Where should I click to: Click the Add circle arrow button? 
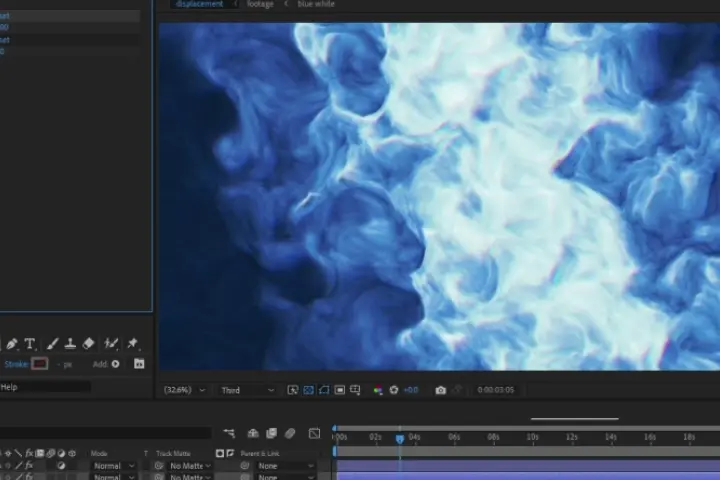(116, 364)
